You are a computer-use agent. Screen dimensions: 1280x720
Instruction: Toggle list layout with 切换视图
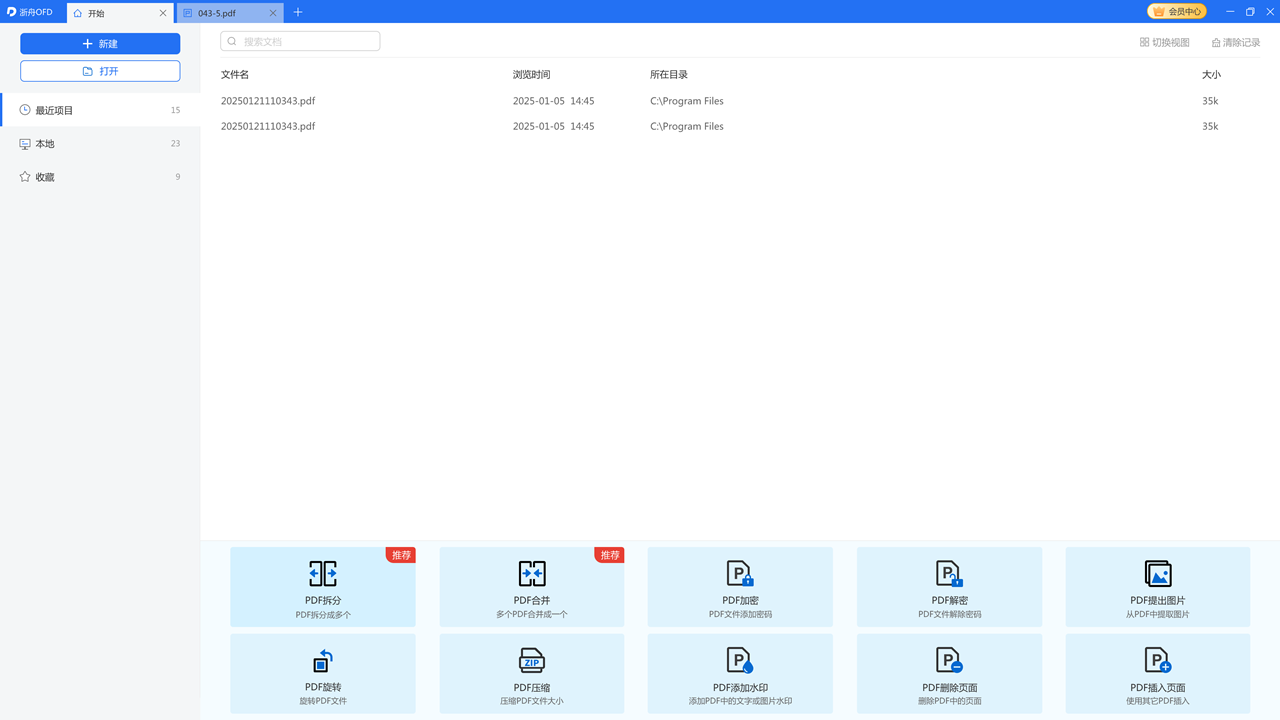click(x=1165, y=43)
